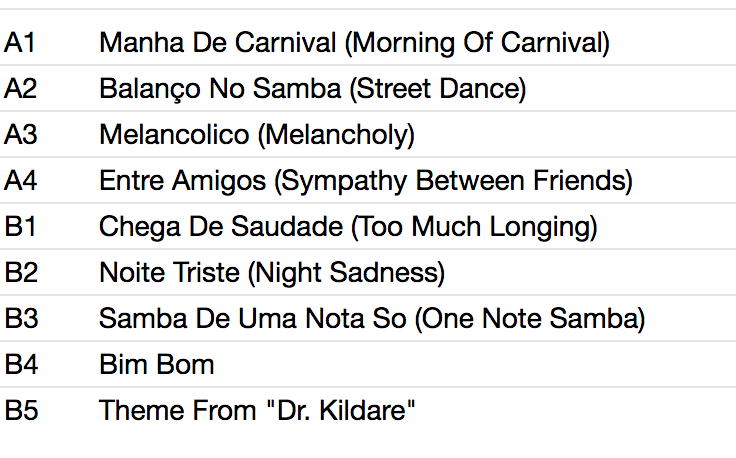
Task: Select the A2 track position label
Action: [x=21, y=89]
